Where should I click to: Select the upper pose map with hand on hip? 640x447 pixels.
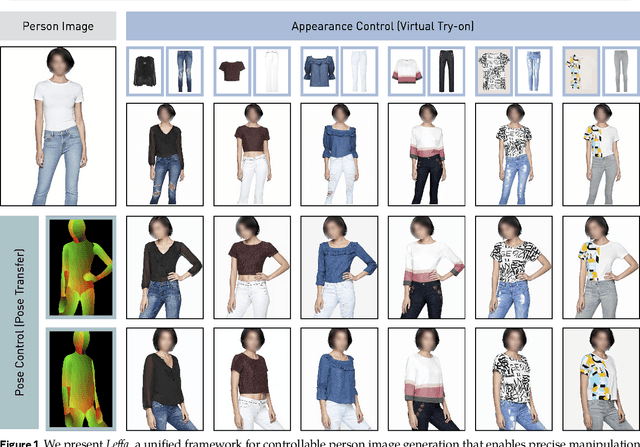click(82, 267)
